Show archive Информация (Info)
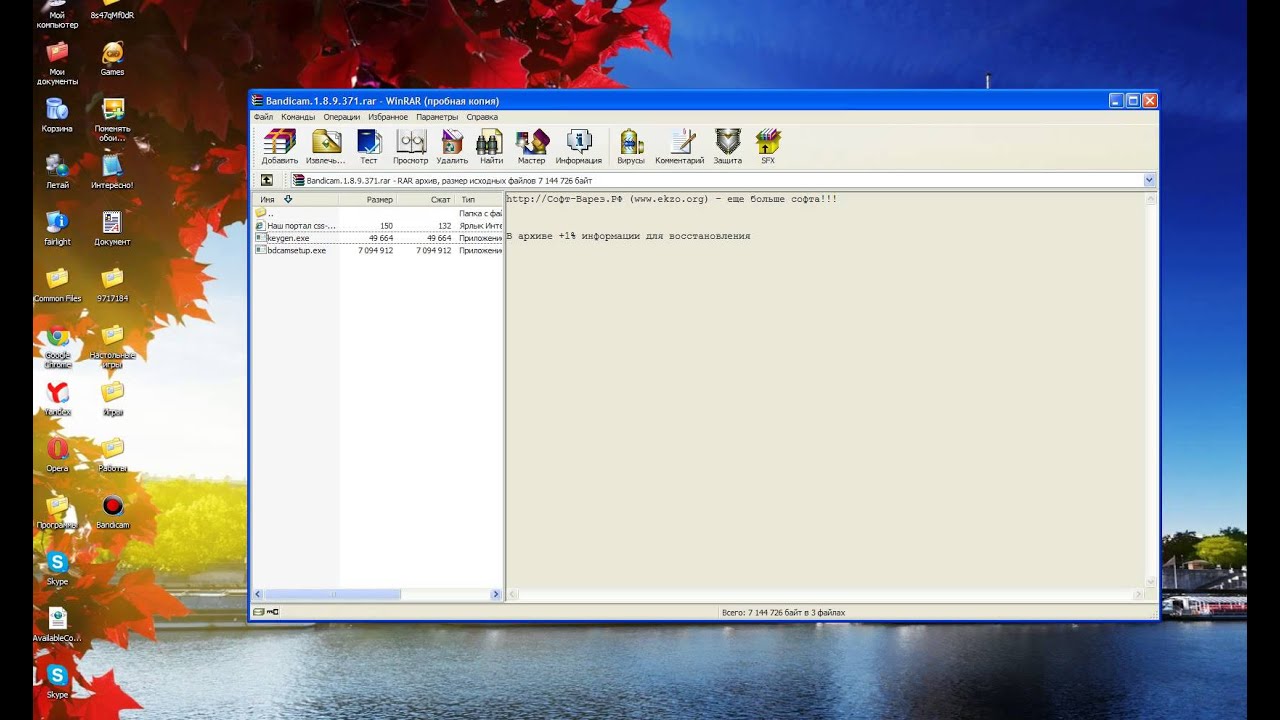This screenshot has height=720, width=1280. pyautogui.click(x=579, y=146)
